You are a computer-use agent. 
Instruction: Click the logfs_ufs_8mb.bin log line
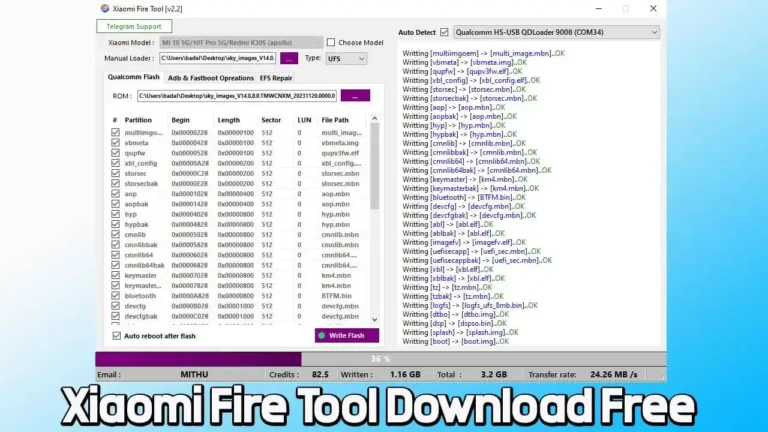[470, 305]
